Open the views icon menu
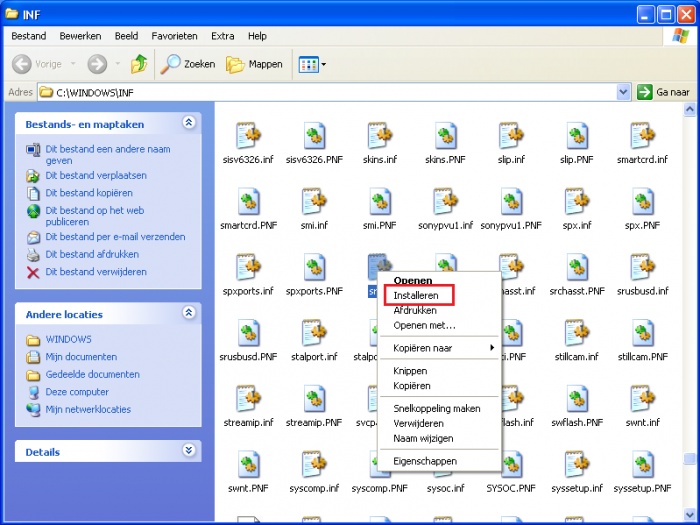This screenshot has height=525, width=700. (312, 64)
